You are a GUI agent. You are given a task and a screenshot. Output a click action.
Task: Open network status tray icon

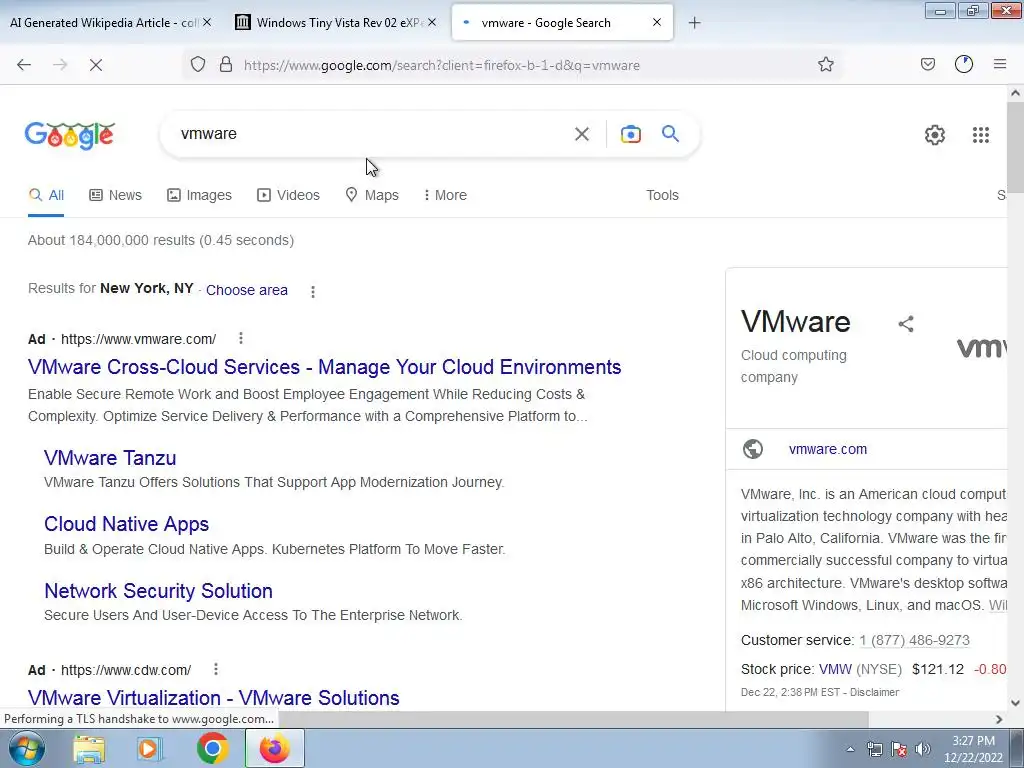point(874,749)
